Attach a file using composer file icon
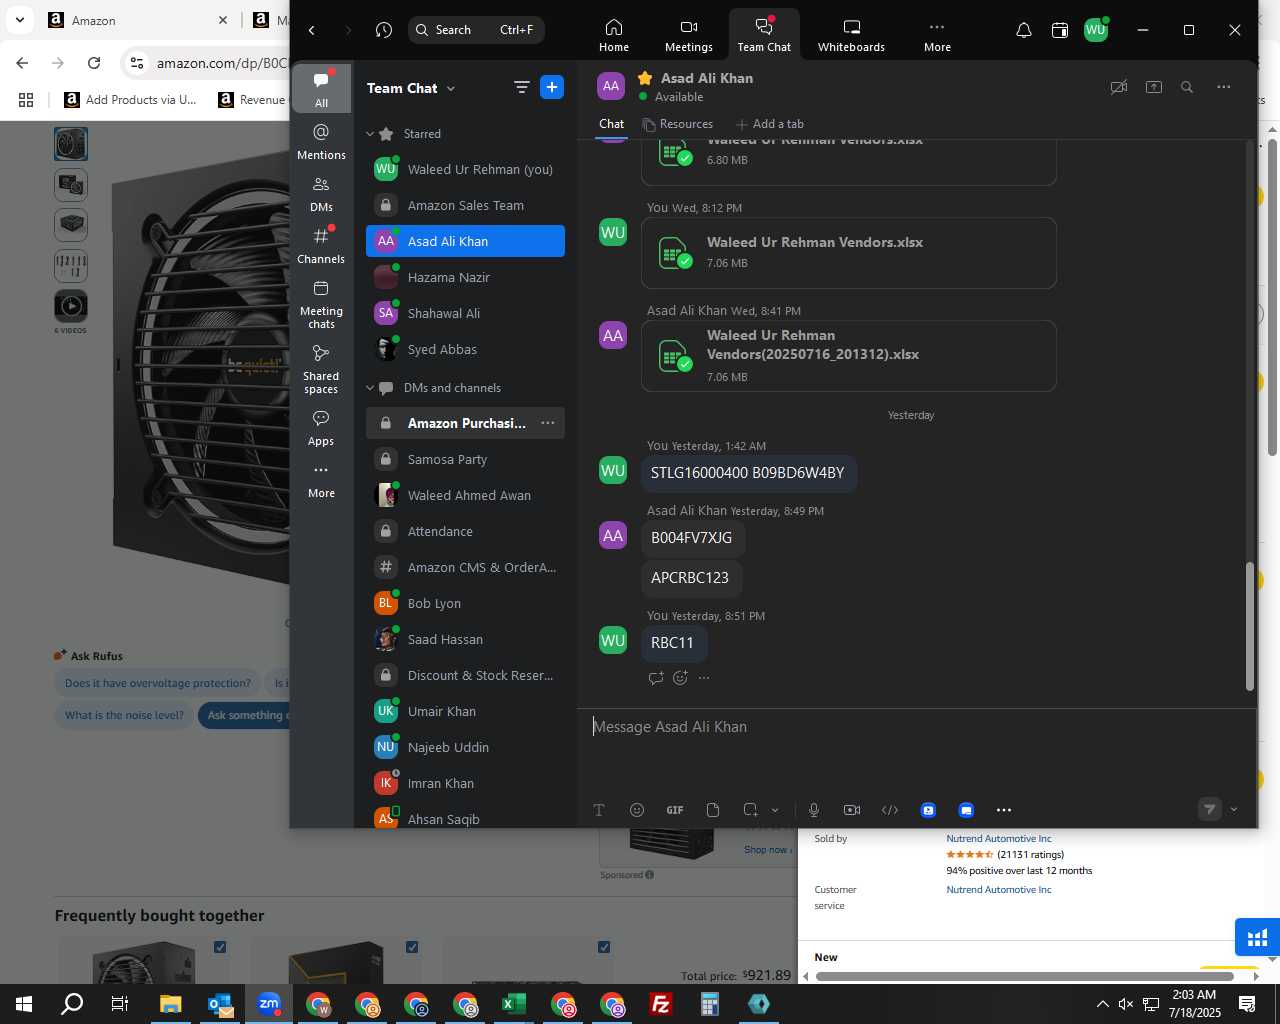The width and height of the screenshot is (1280, 1024). (x=713, y=810)
